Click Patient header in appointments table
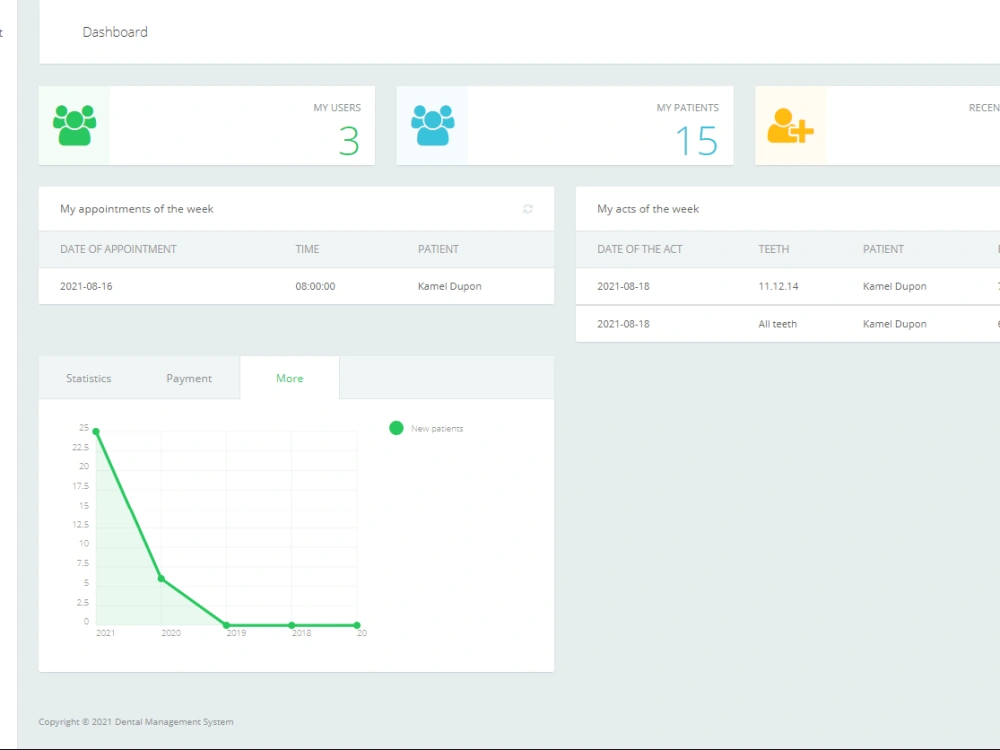The image size is (1000, 750). pyautogui.click(x=438, y=249)
